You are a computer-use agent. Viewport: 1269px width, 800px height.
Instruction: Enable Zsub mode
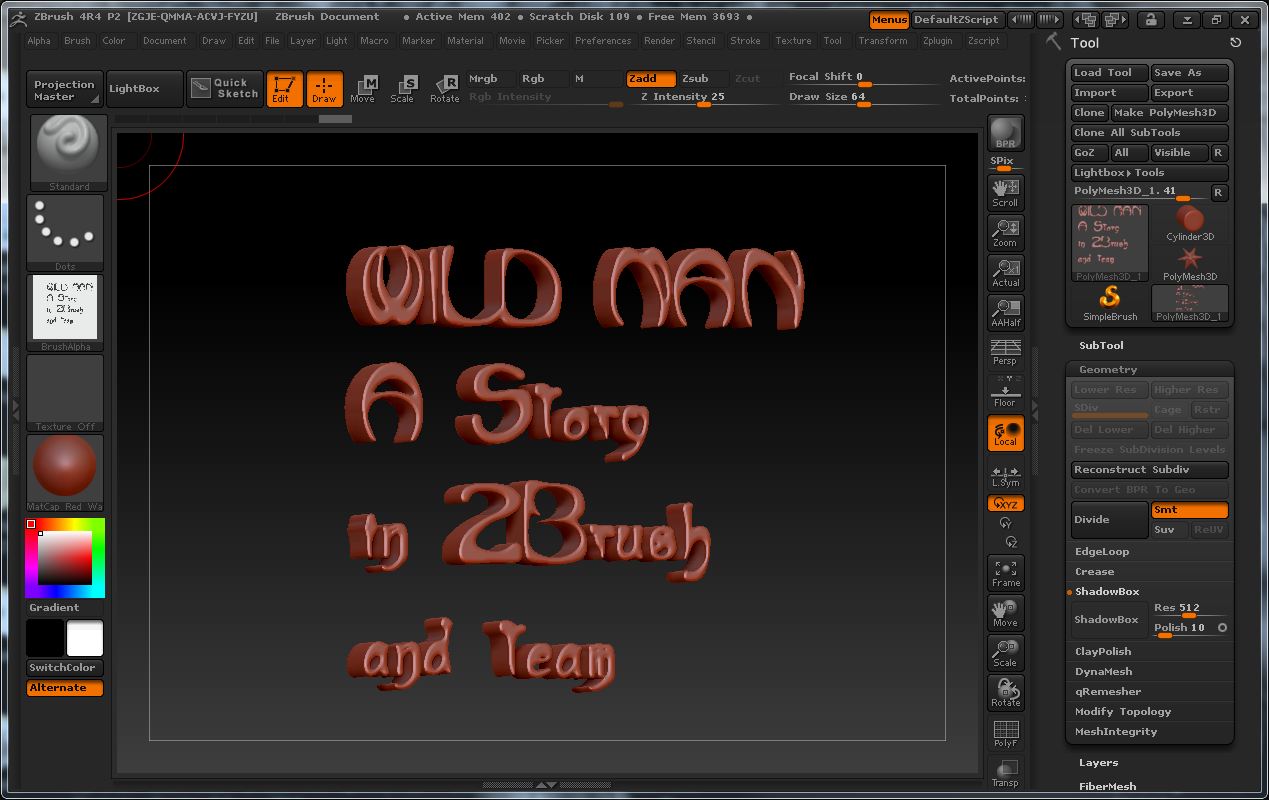[x=703, y=78]
